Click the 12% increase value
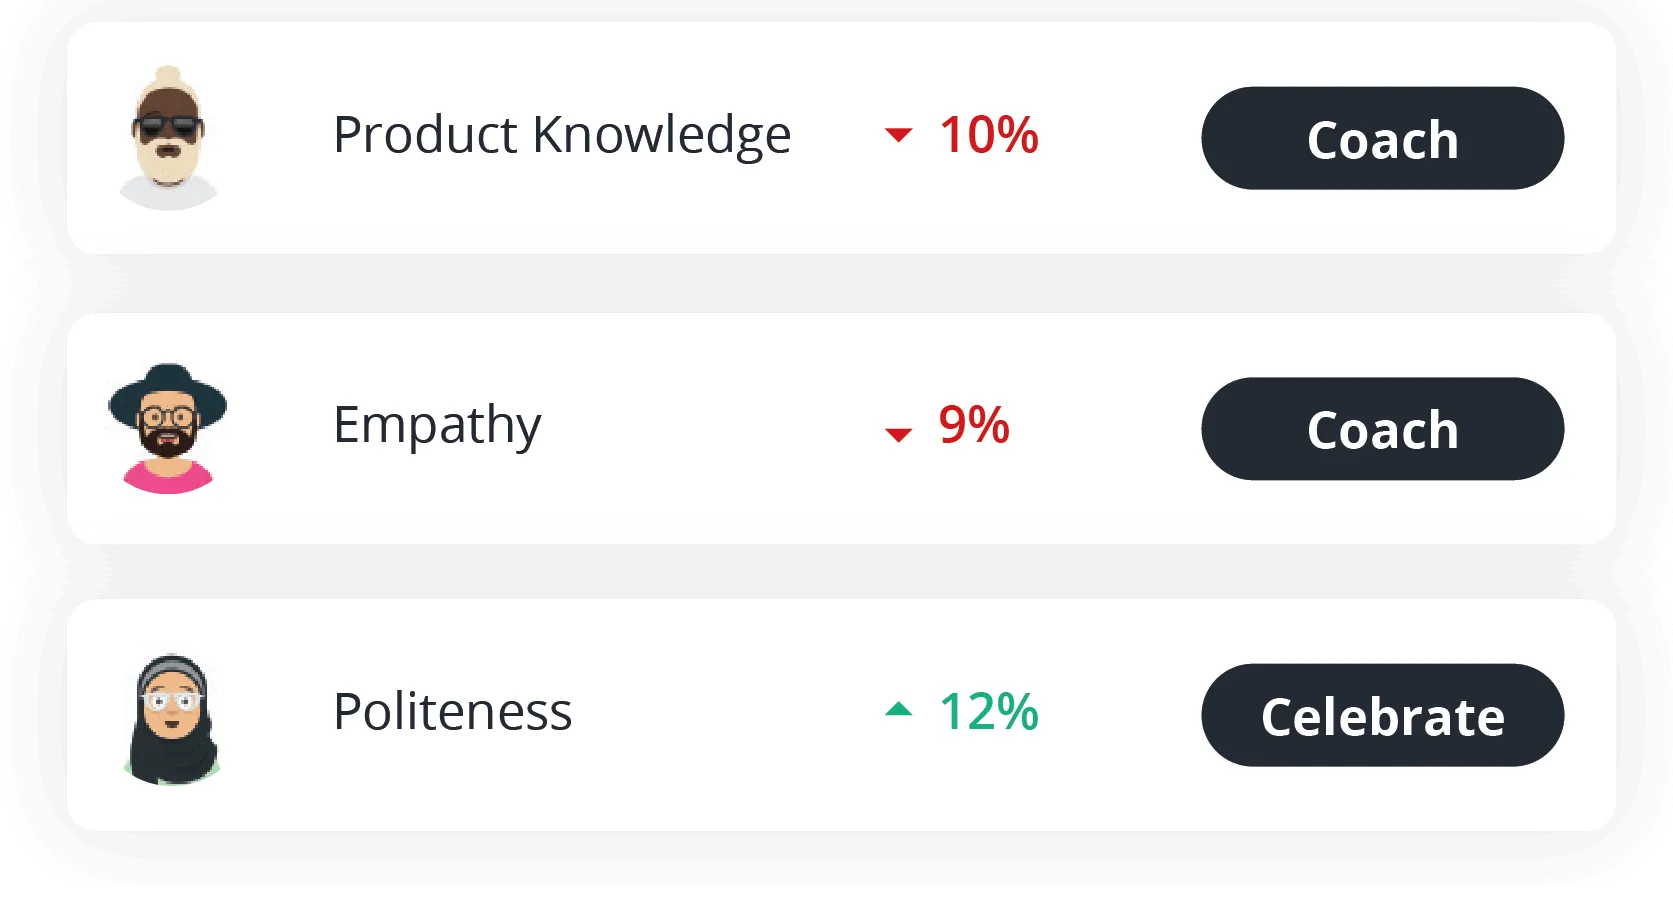This screenshot has width=1673, height=912. click(x=988, y=711)
